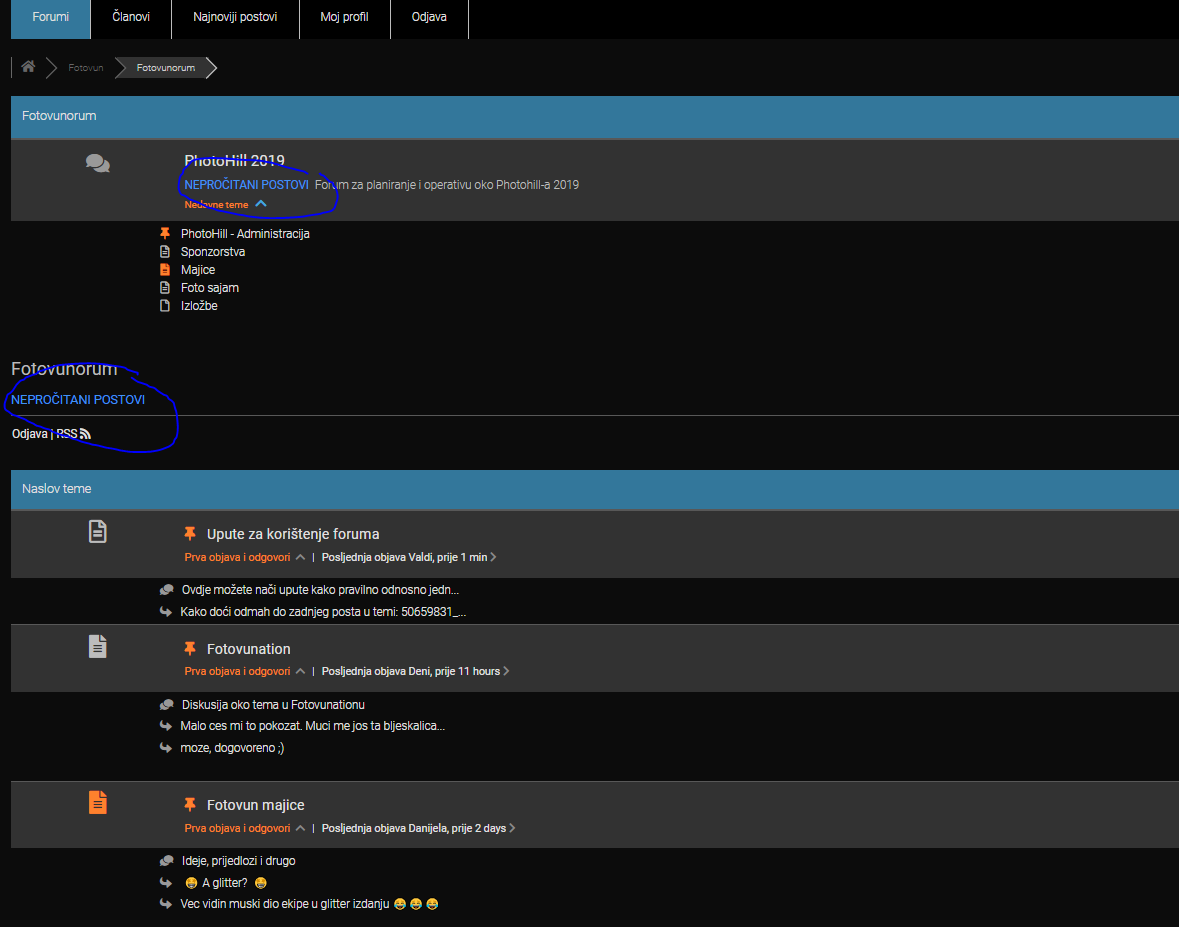Click the PhotoHill 2019 forum speech-bubble icon

coord(98,164)
